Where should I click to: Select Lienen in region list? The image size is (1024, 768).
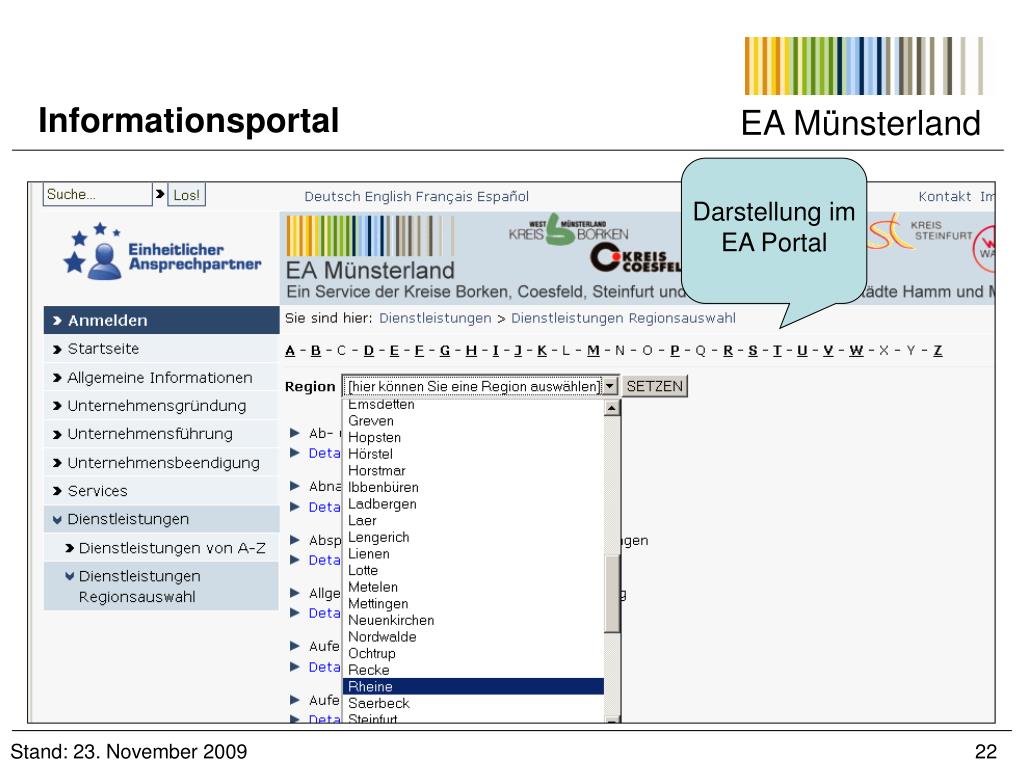coord(473,554)
